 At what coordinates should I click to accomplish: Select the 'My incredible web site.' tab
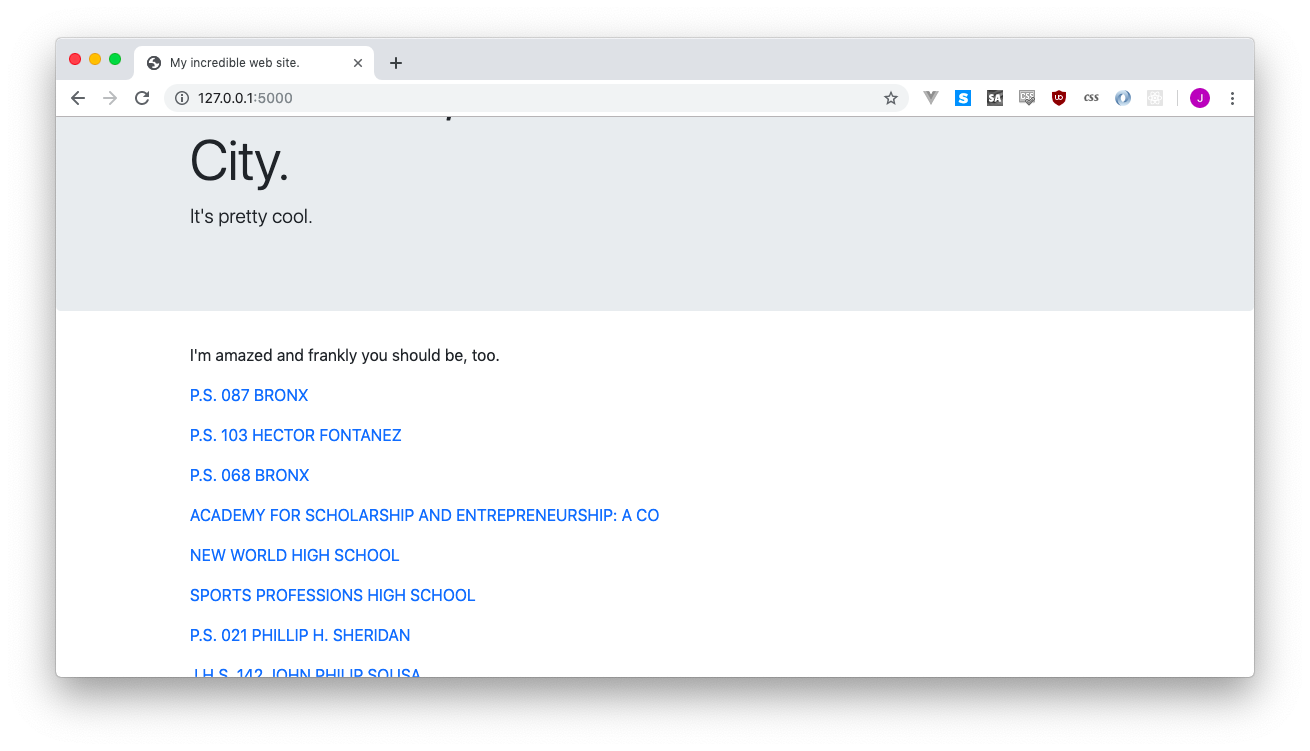pos(254,63)
